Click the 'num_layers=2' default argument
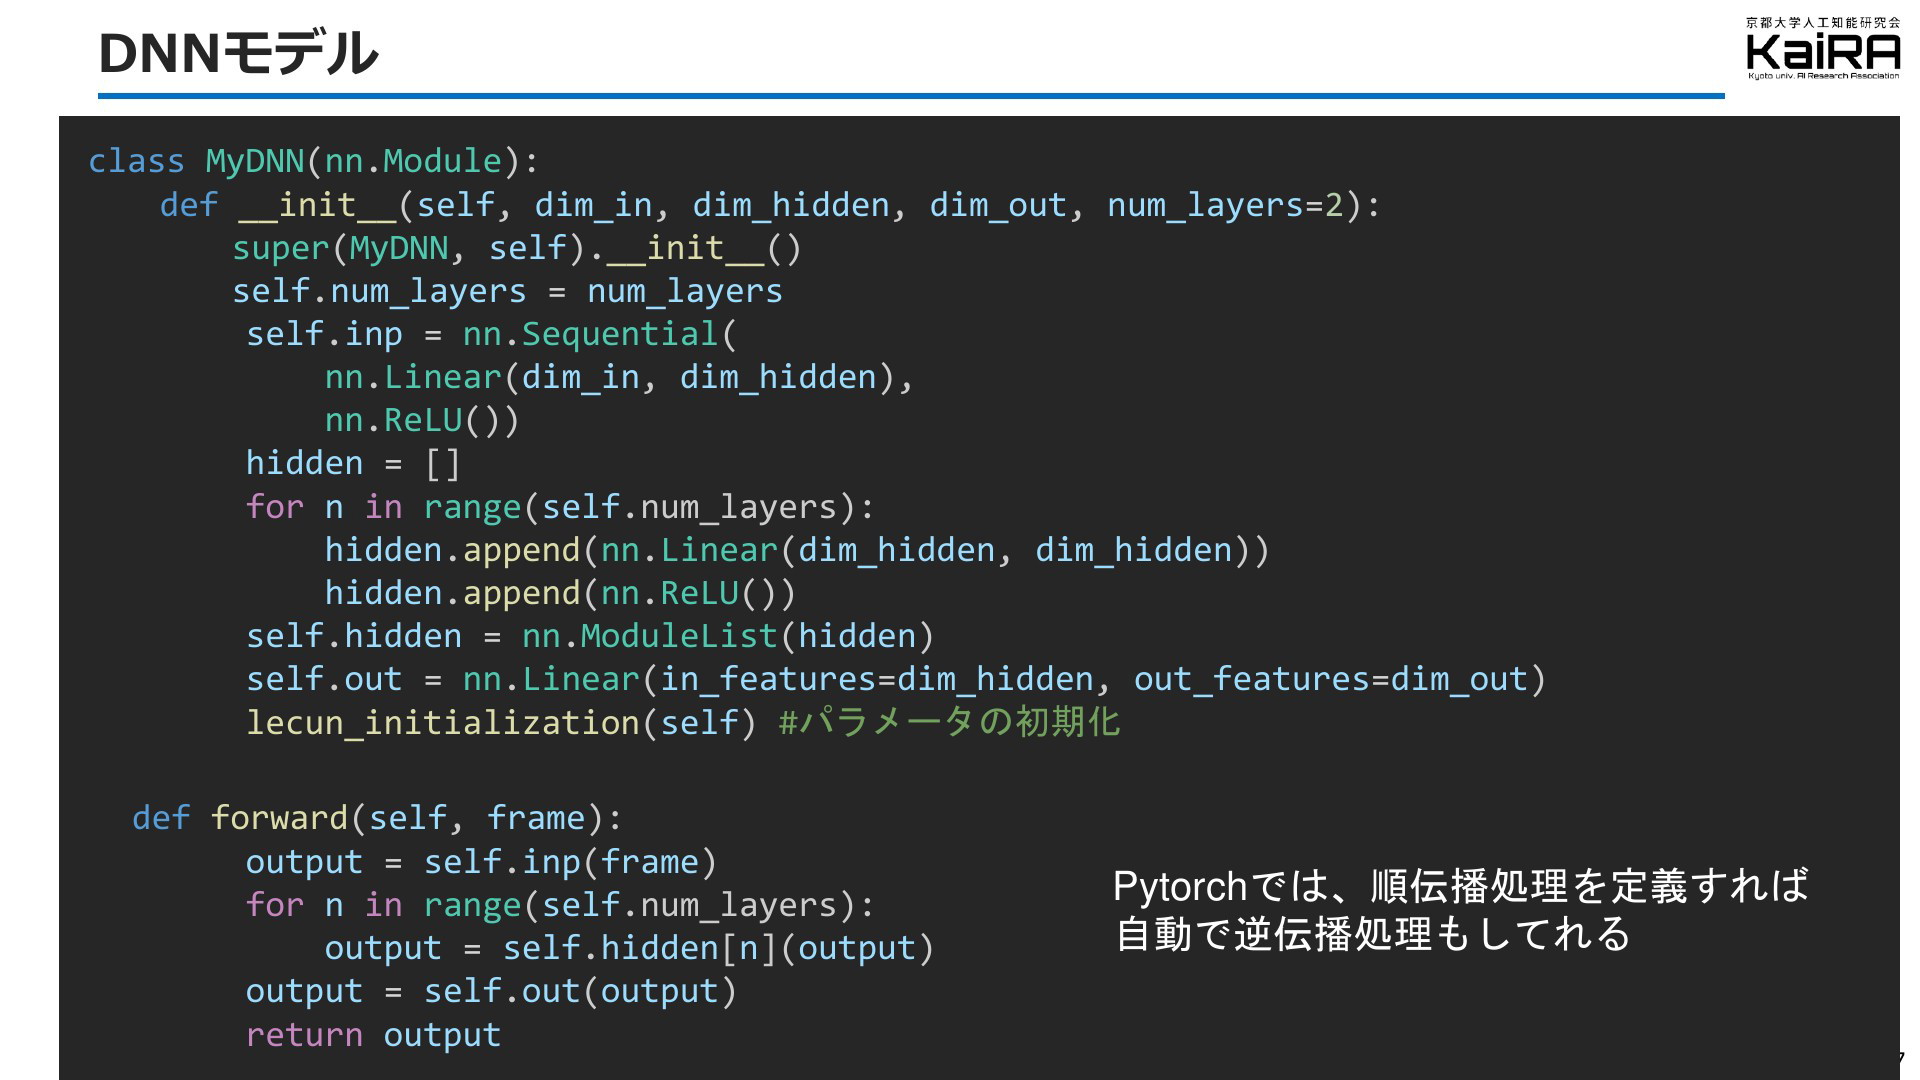1920x1080 pixels. point(1225,205)
